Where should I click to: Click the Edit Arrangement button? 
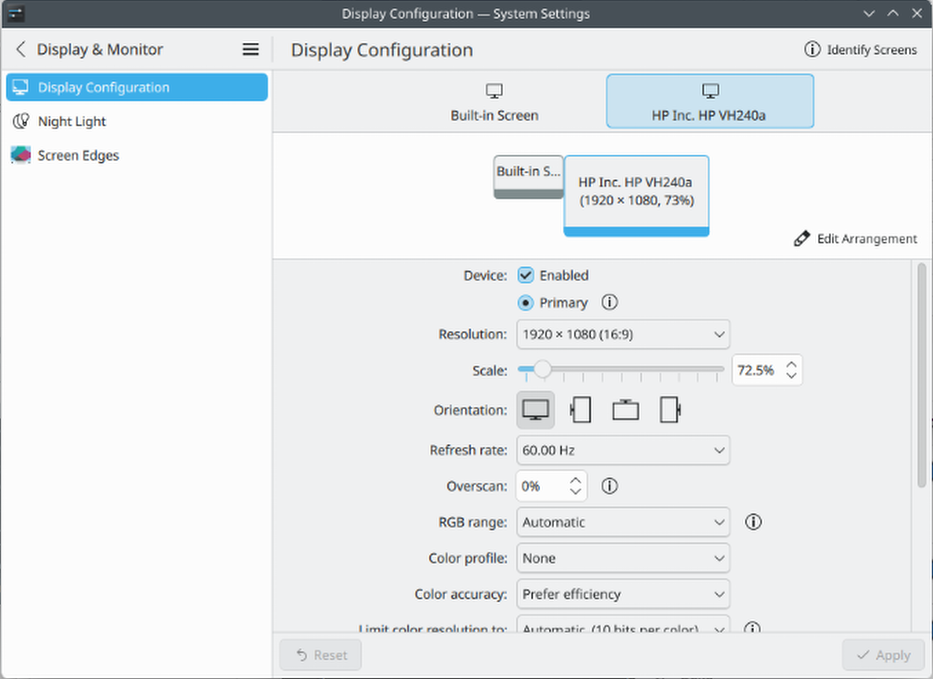(855, 239)
